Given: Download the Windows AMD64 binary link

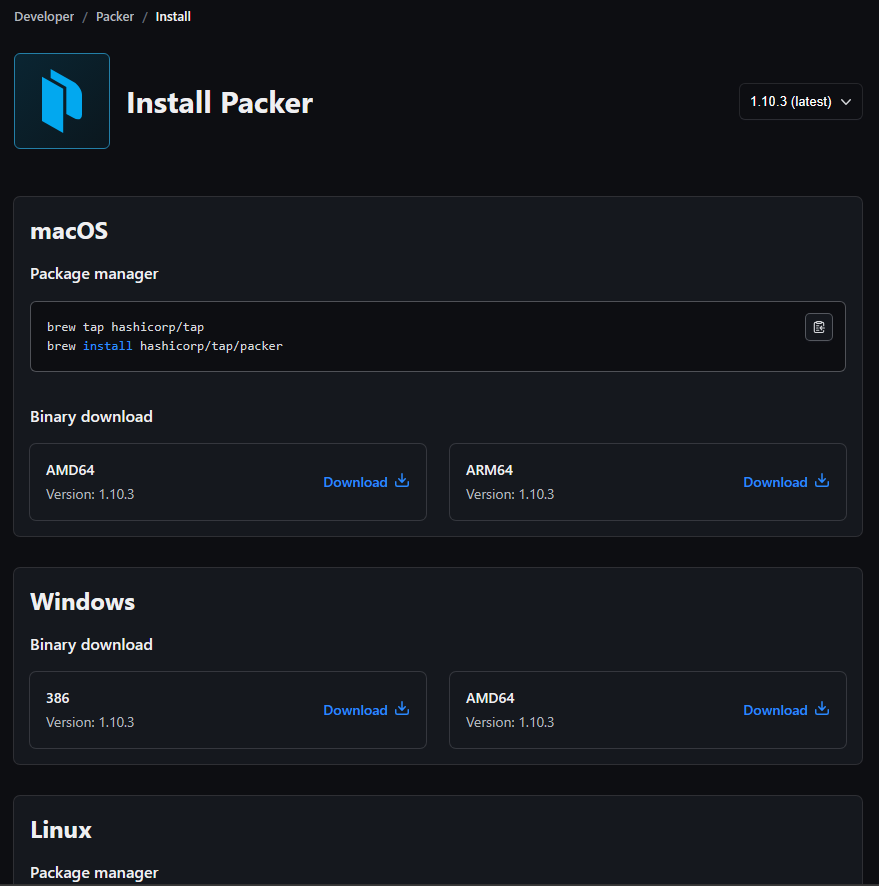Looking at the screenshot, I should (775, 710).
